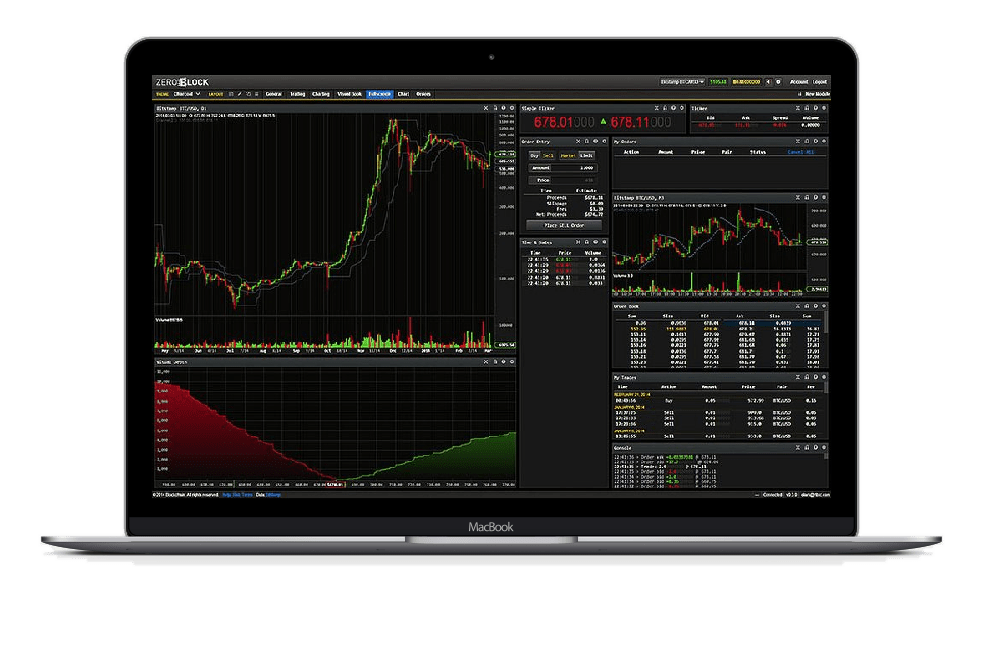Screen dimensions: 1000x662
Task: Click the lock icon on My Orders panel
Action: [x=807, y=142]
